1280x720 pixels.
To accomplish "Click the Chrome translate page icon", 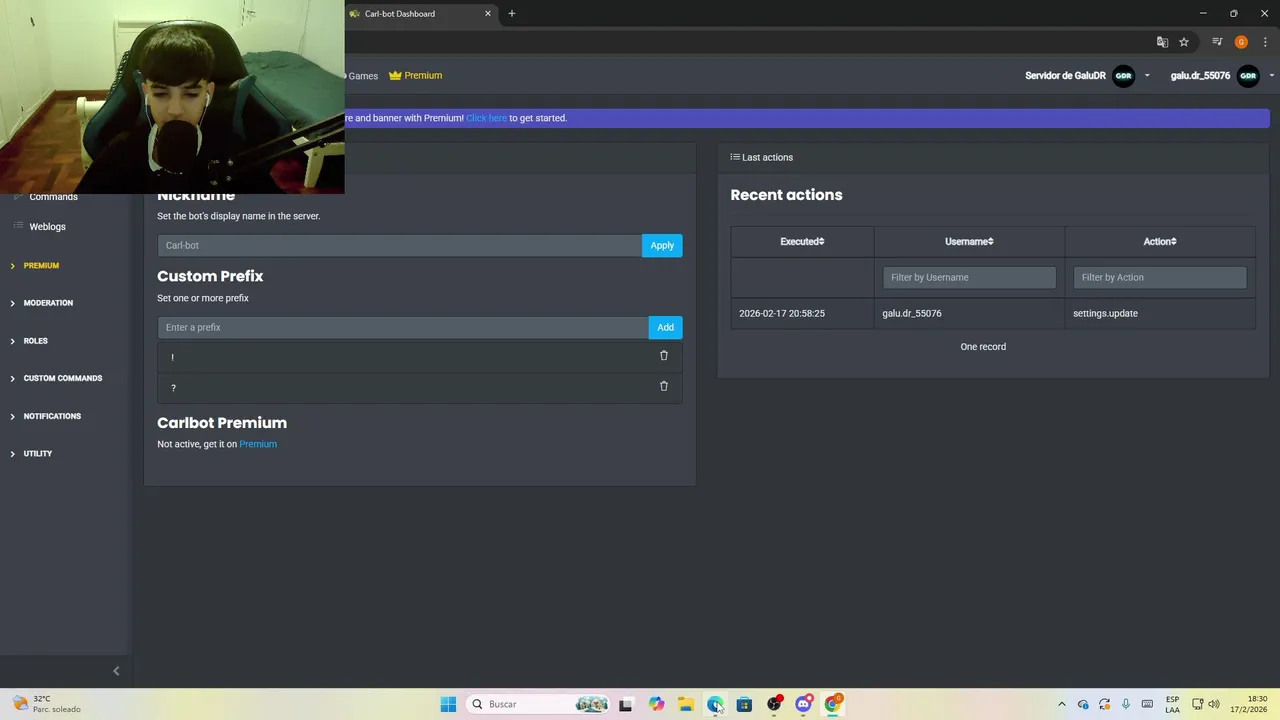I will click(x=1162, y=42).
